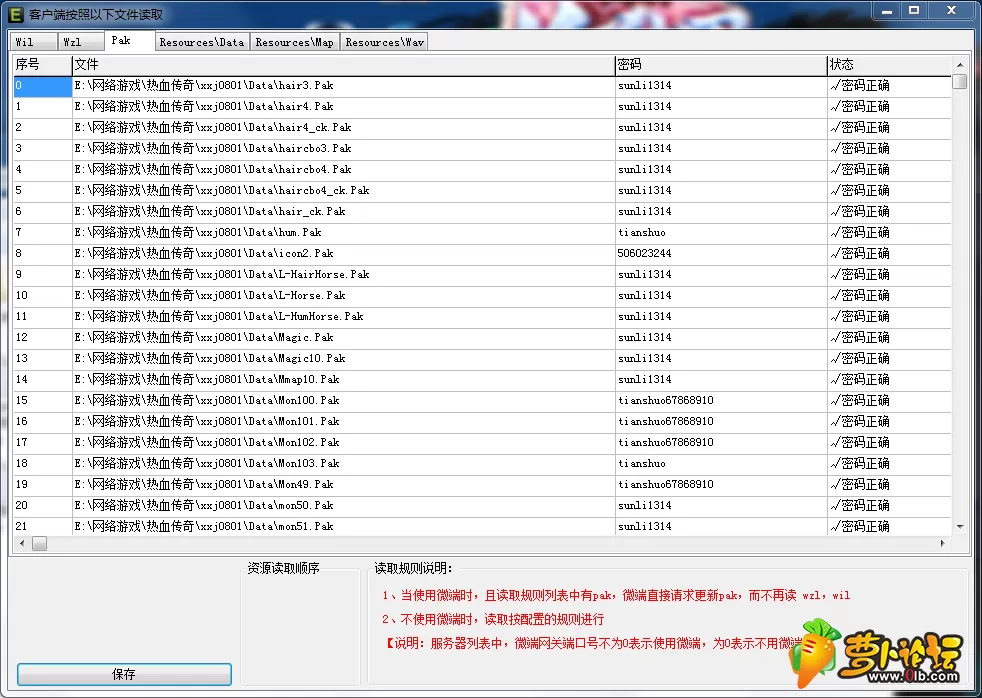Screen dimensions: 982x698
Task: Select the L-HumHorse.Pak file path
Action: click(219, 316)
